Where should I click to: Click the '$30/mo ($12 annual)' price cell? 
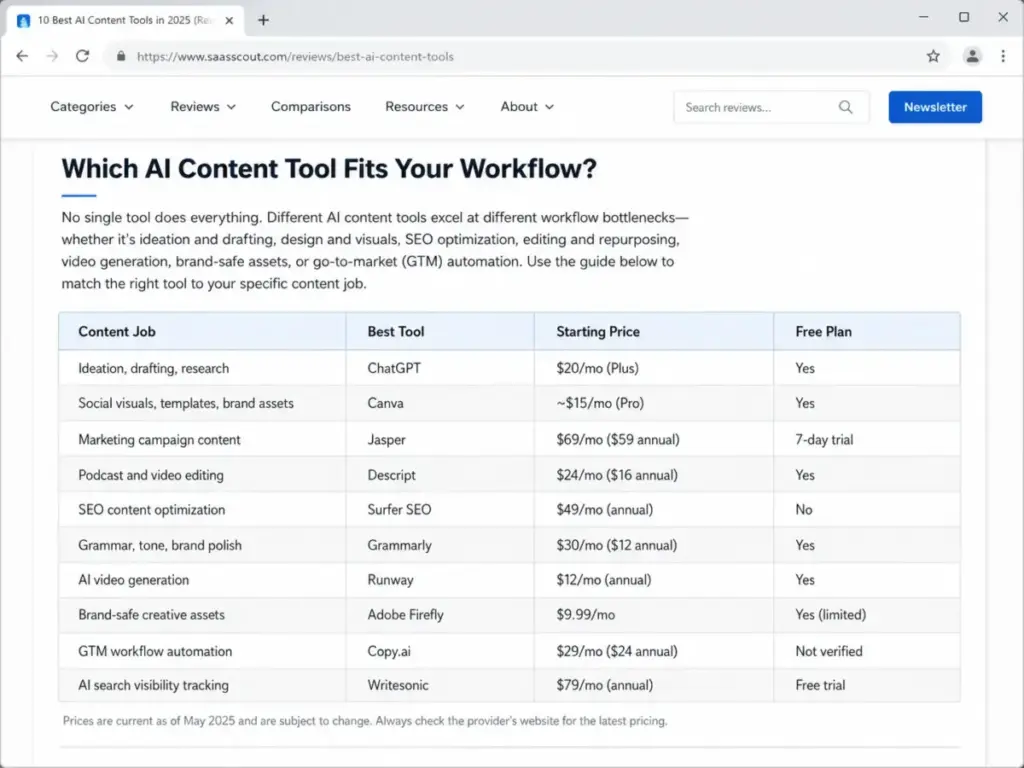pyautogui.click(x=654, y=545)
